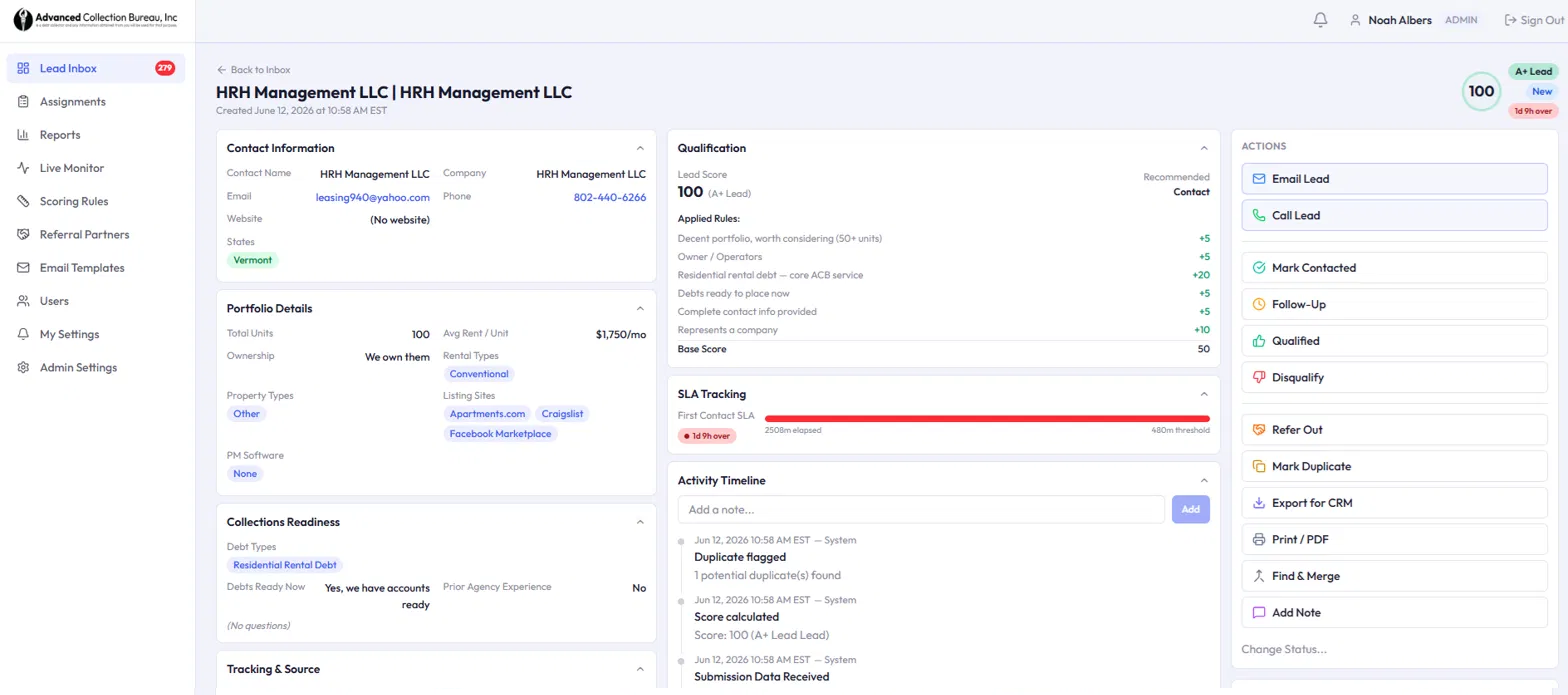
Task: Open Admin Settings page
Action: (96, 368)
